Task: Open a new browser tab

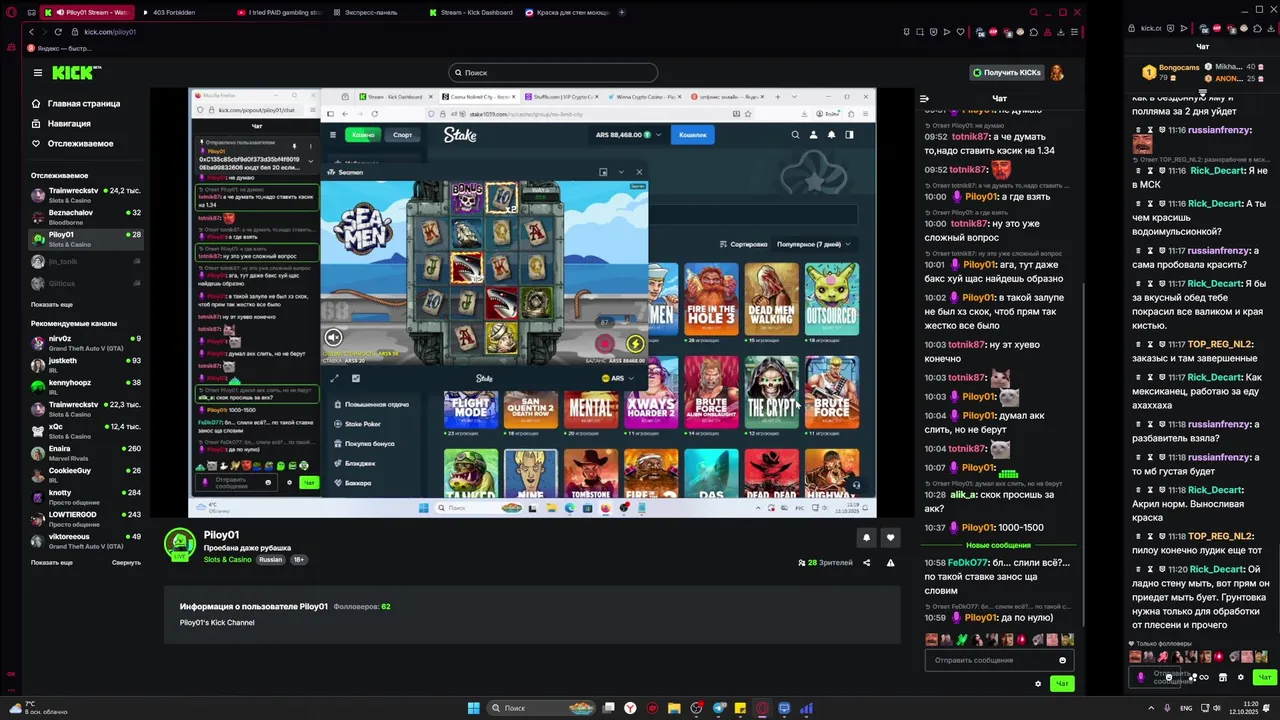Action: pos(622,12)
